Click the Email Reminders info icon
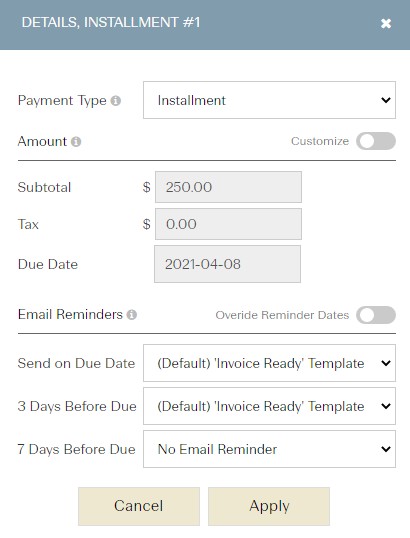 pyautogui.click(x=132, y=315)
